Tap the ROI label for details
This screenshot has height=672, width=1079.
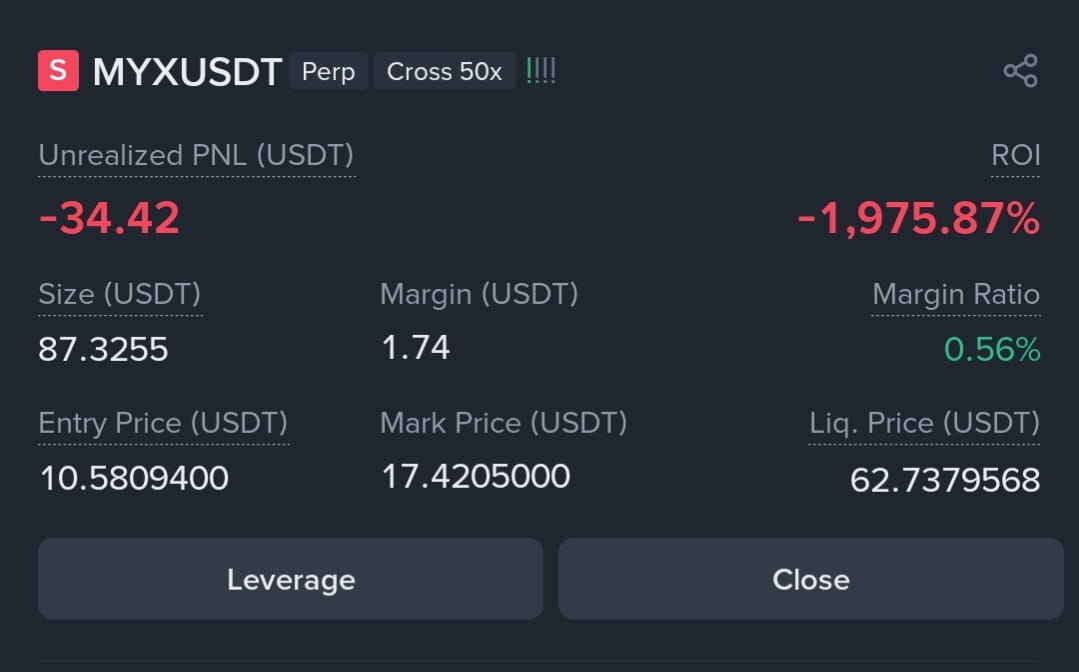pos(1016,155)
